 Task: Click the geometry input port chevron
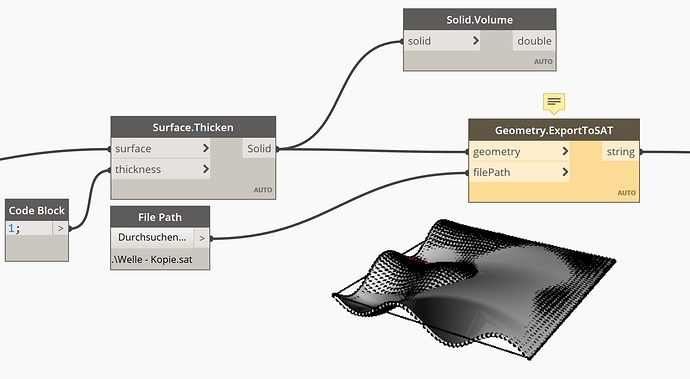coord(565,151)
